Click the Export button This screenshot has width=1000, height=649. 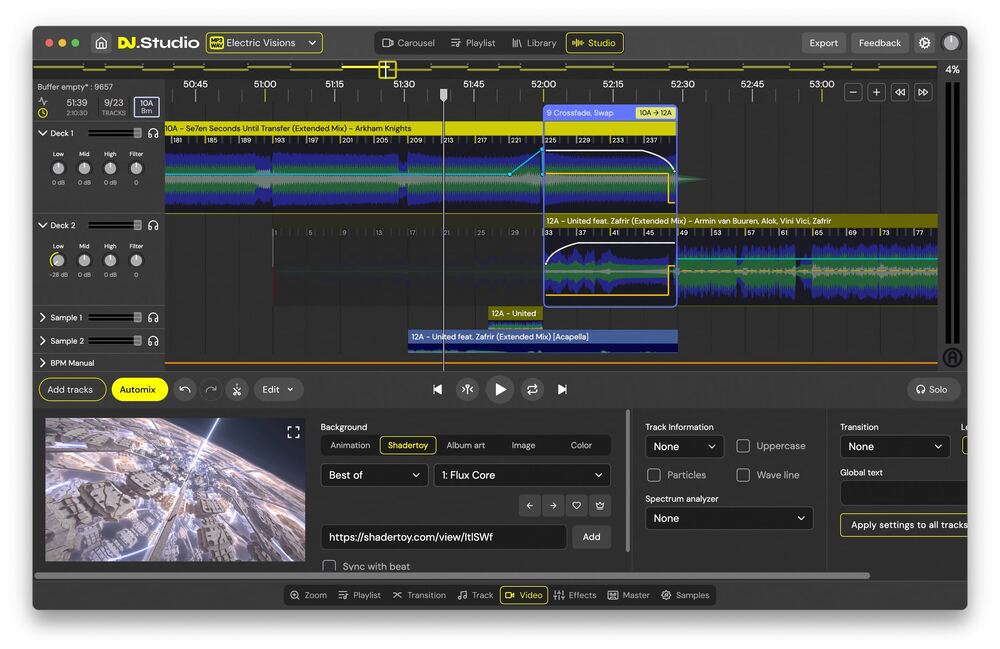823,43
